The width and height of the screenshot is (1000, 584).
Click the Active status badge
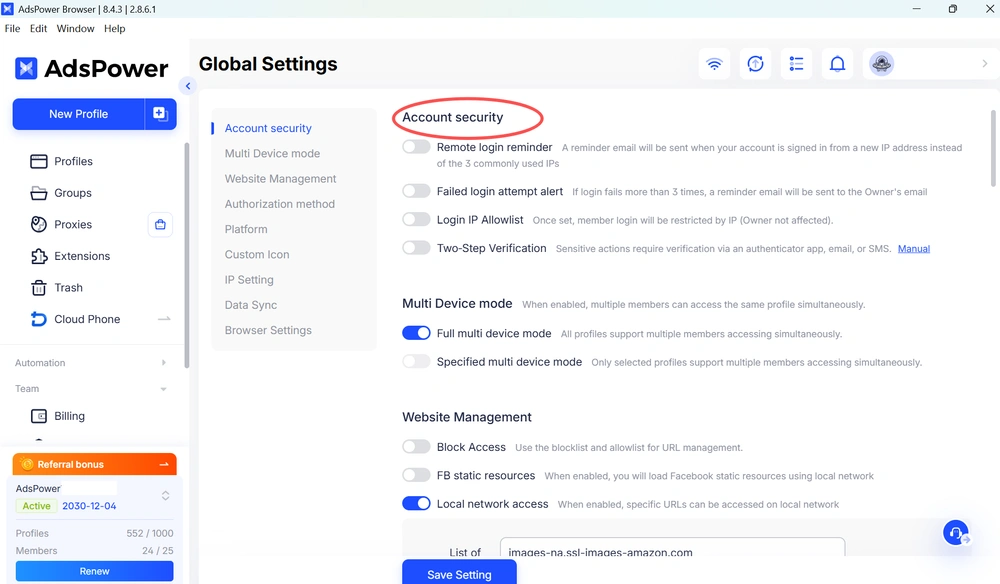point(36,506)
